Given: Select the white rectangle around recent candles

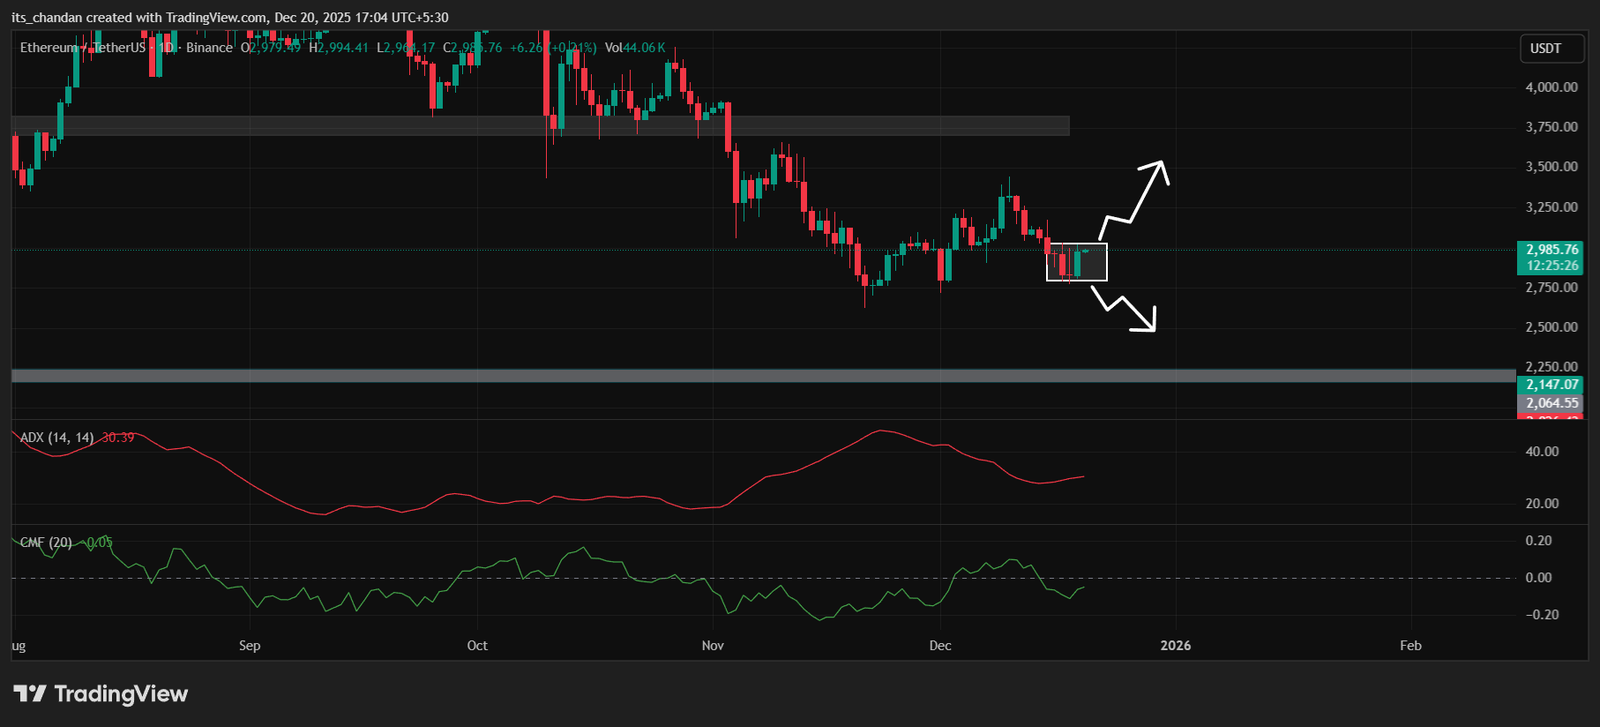Looking at the screenshot, I should [1077, 262].
